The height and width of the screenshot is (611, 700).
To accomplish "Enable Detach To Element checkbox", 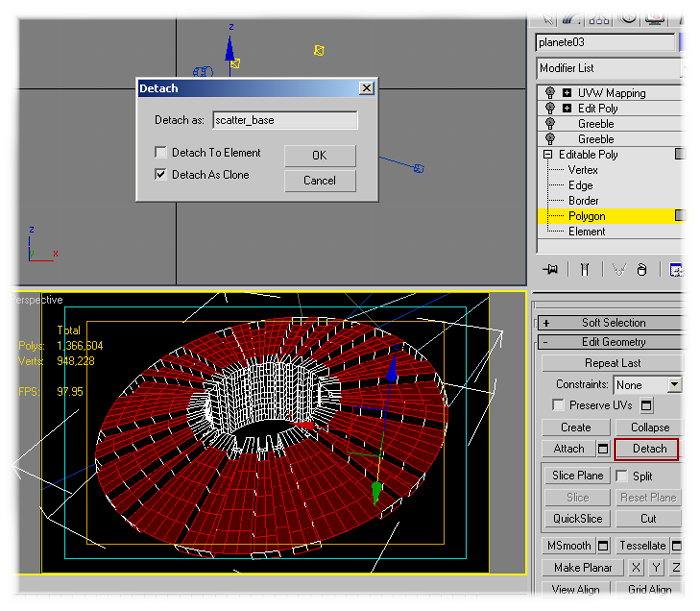I will [160, 153].
